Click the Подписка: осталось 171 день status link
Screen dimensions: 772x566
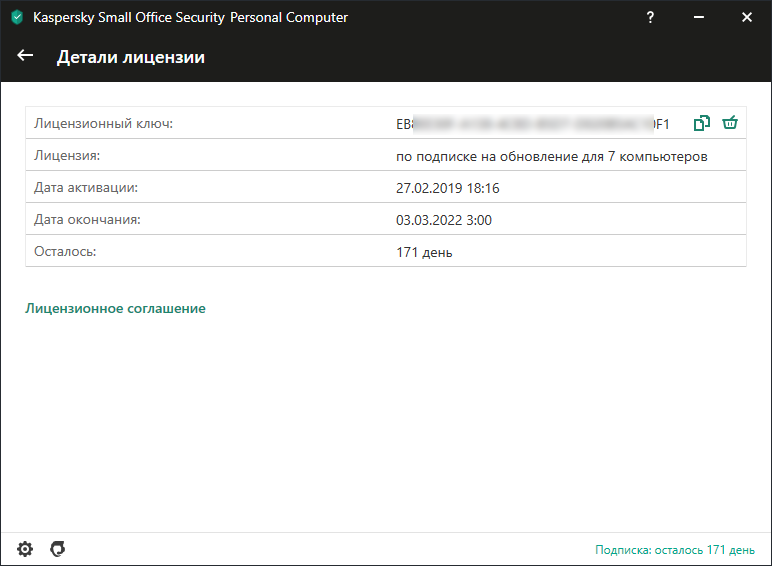(675, 550)
